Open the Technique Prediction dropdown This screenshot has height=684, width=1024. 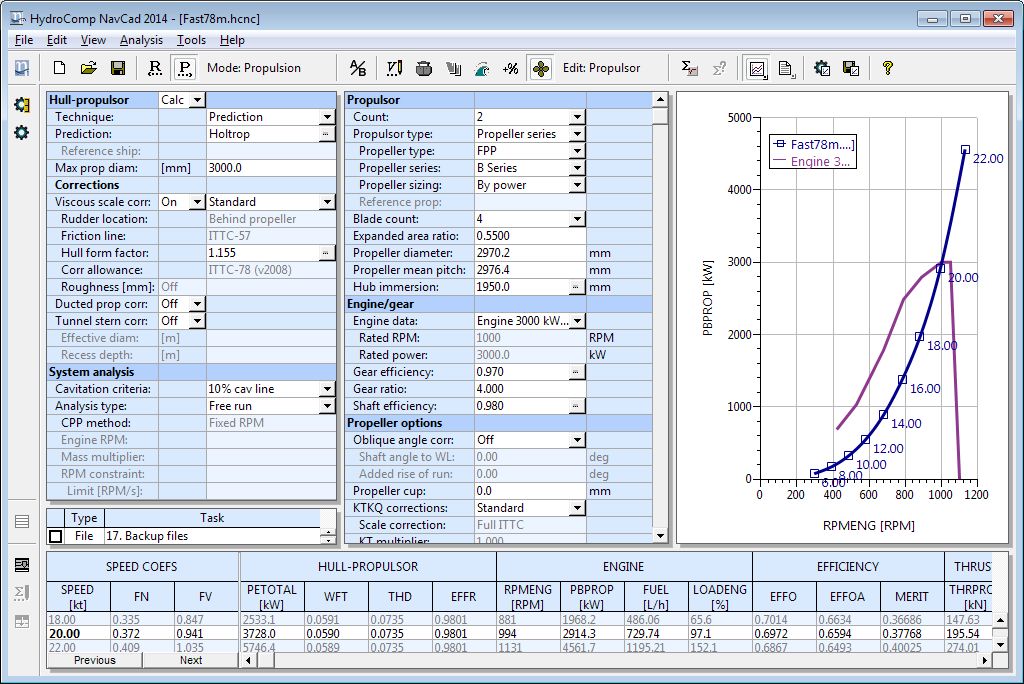click(x=328, y=117)
